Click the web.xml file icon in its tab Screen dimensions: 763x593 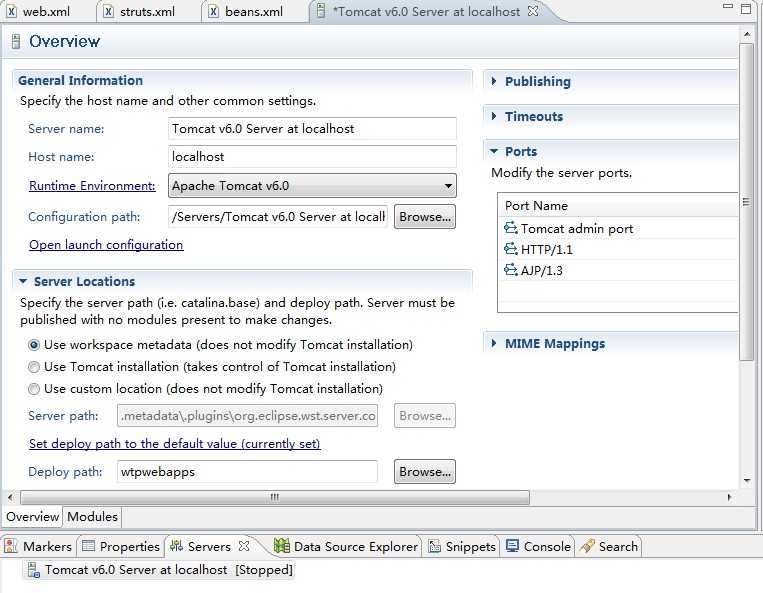[x=11, y=11]
